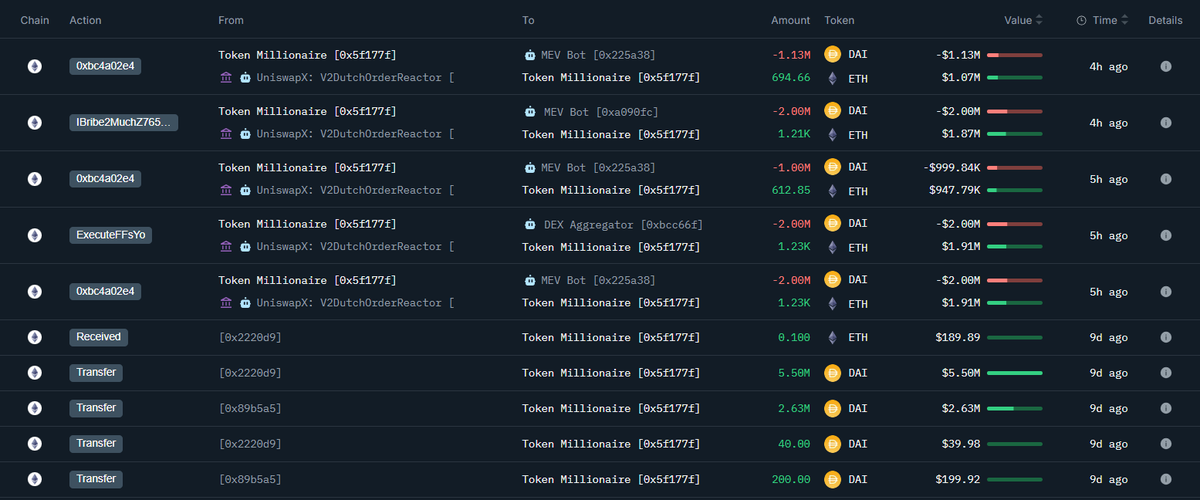
Task: Click bank icon beside UniswapX in IBribe2MuchZ765 row
Action: 226,133
